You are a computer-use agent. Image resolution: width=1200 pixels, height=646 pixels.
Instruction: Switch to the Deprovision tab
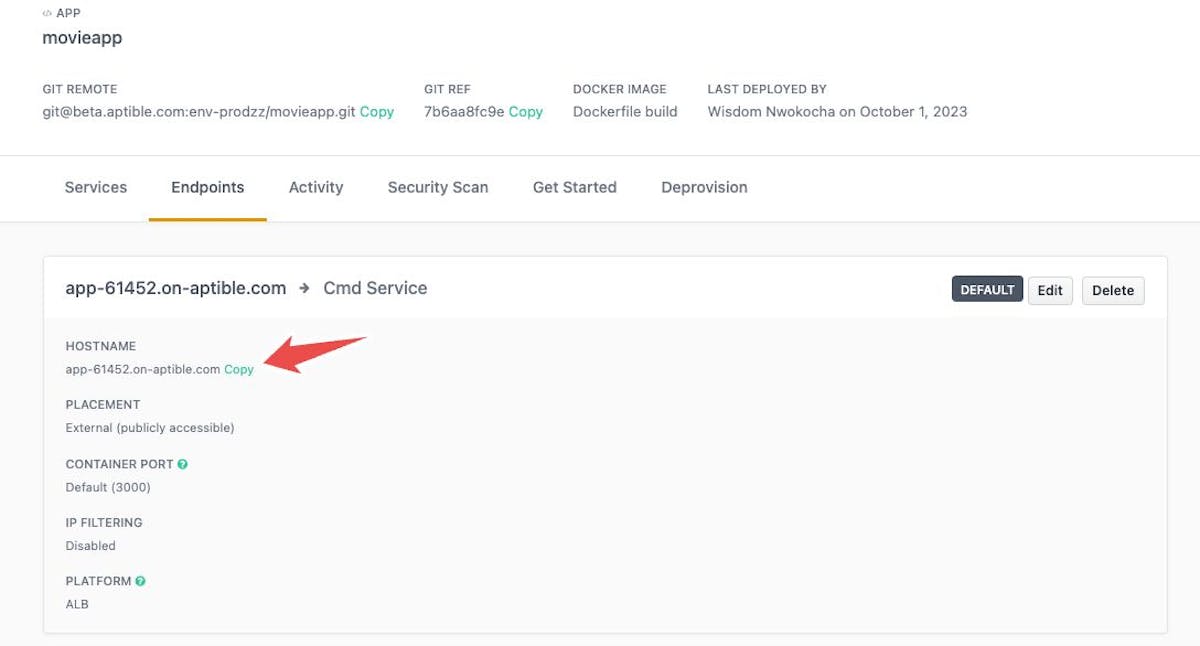pyautogui.click(x=704, y=187)
